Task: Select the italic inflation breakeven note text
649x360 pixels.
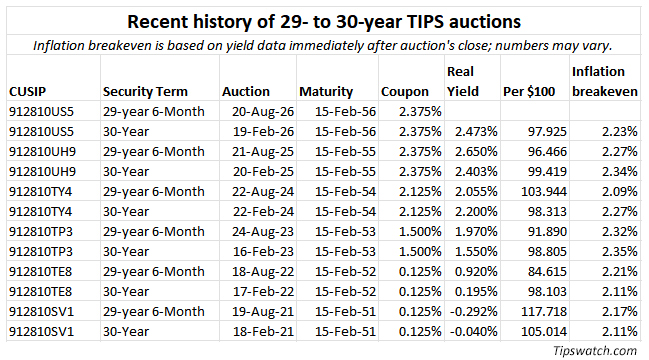Action: (322, 45)
